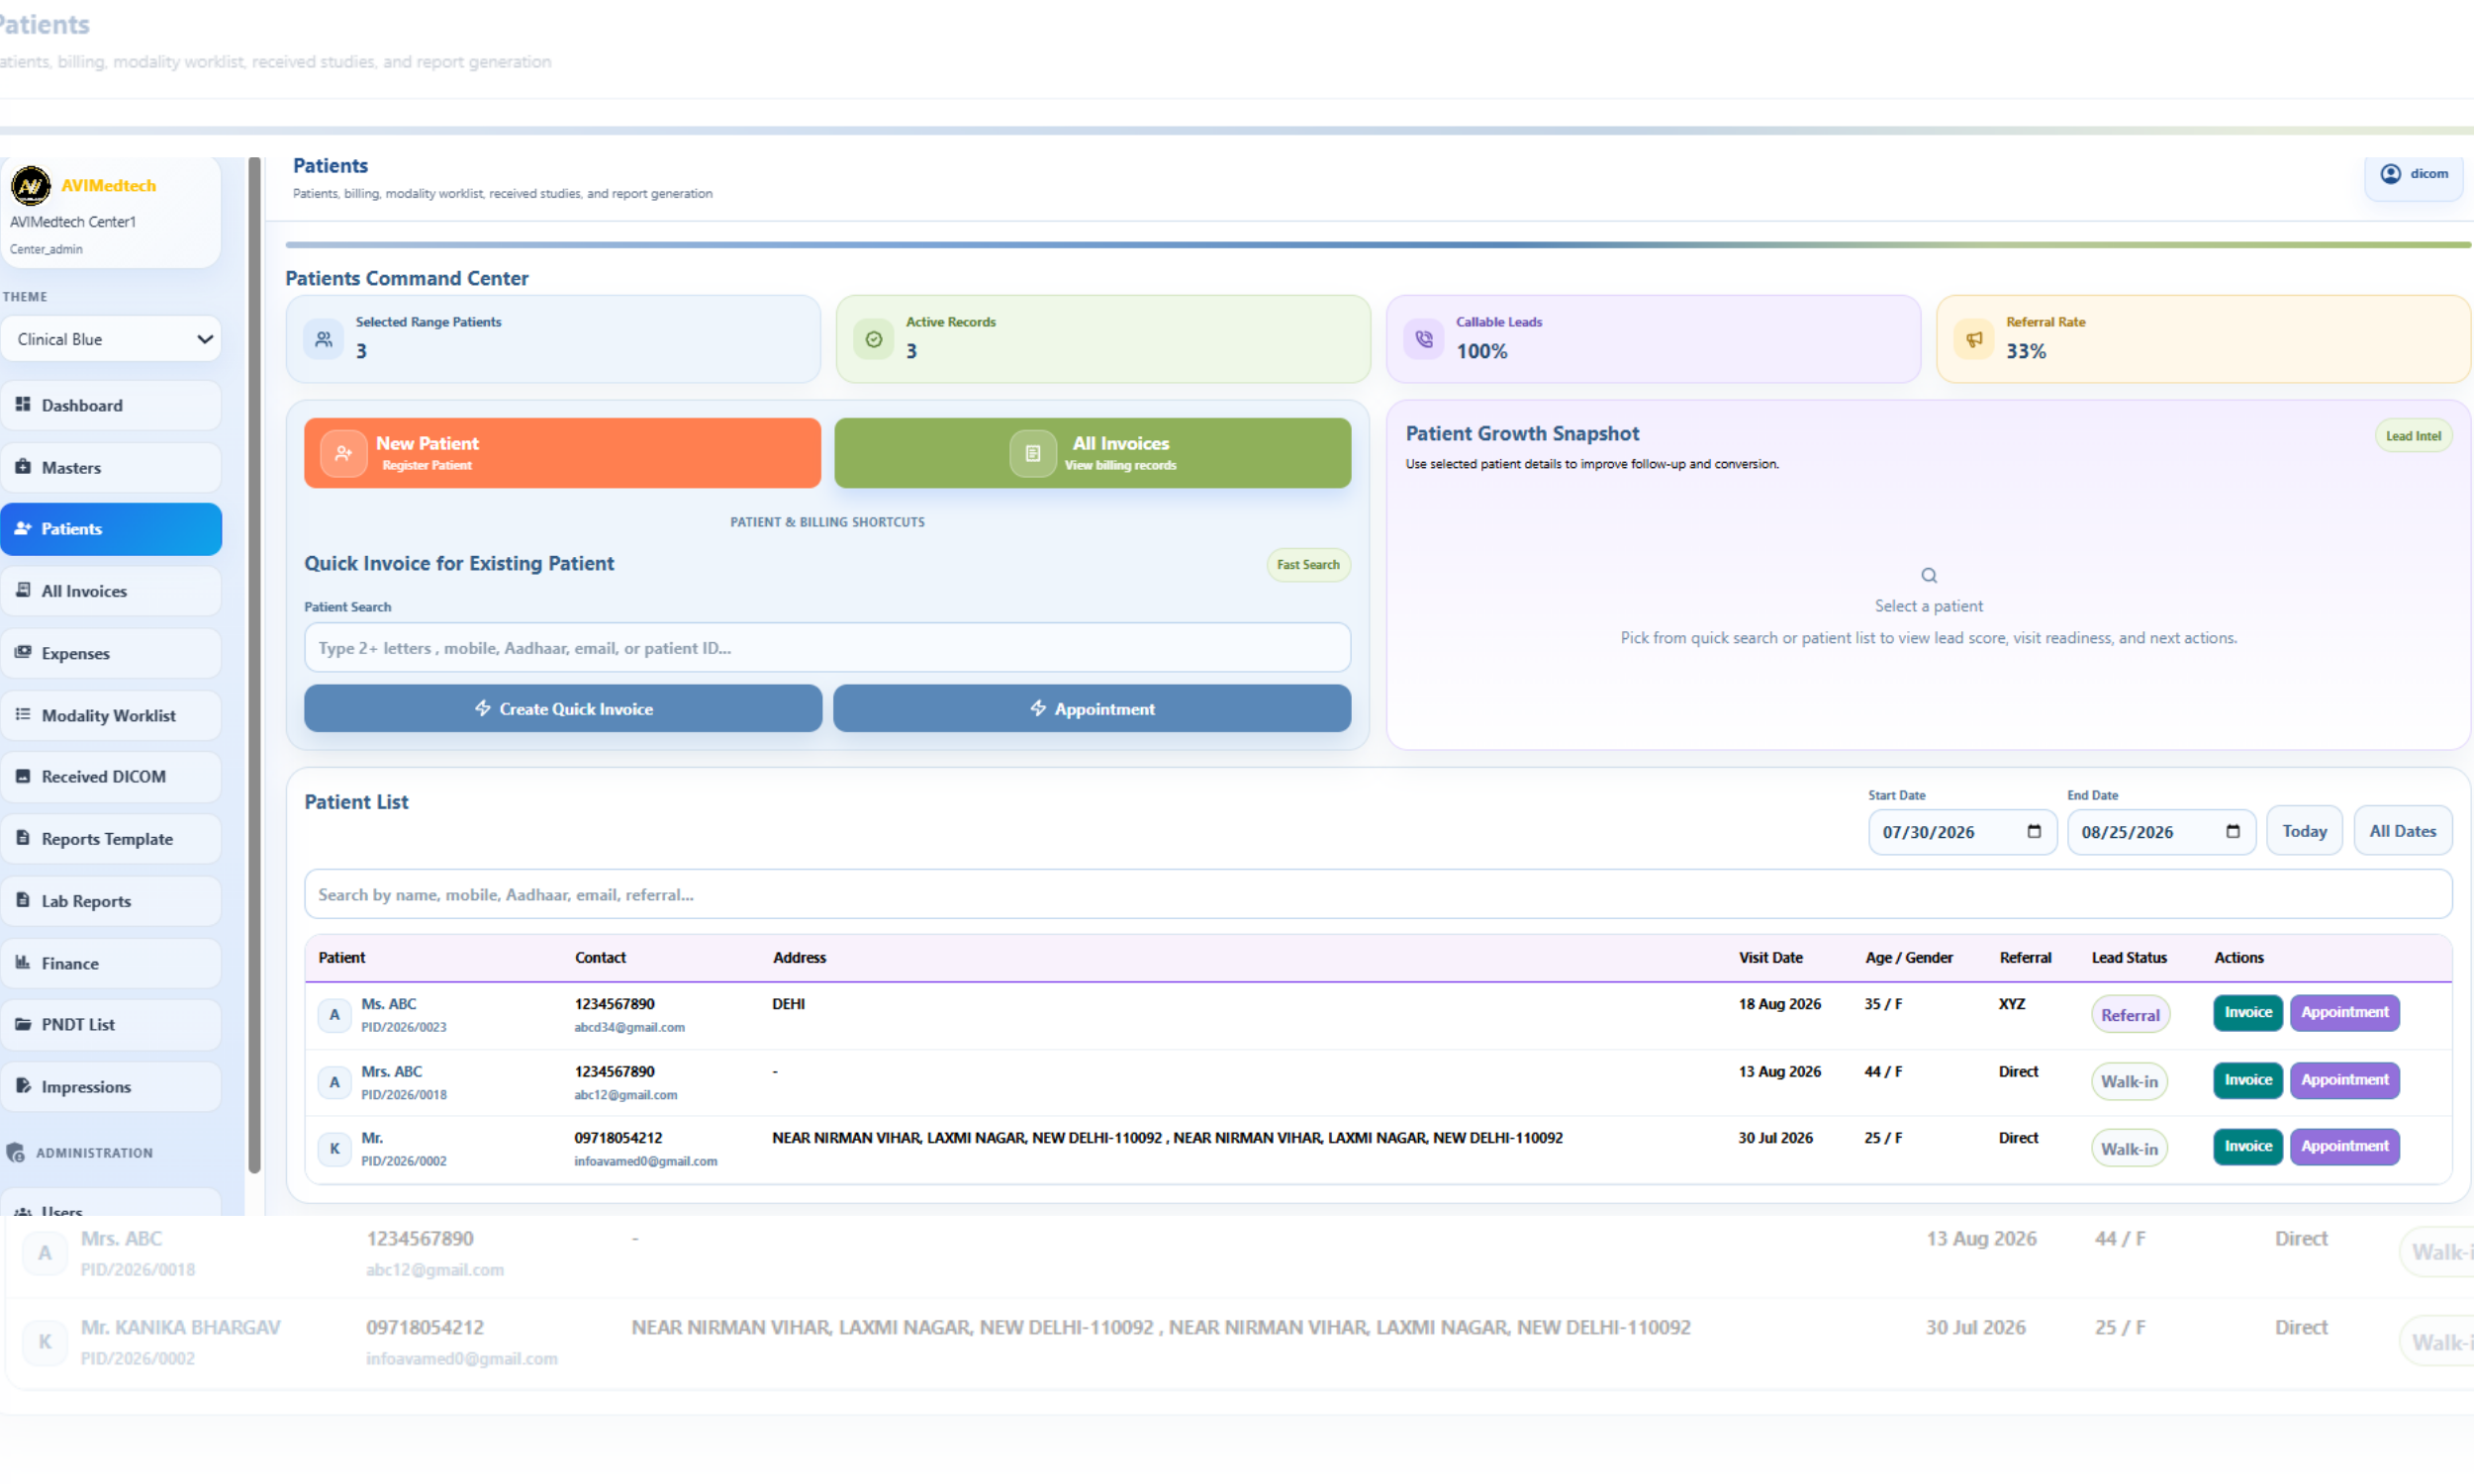Click Create Quick Invoice button
2474x1484 pixels.
click(x=563, y=708)
